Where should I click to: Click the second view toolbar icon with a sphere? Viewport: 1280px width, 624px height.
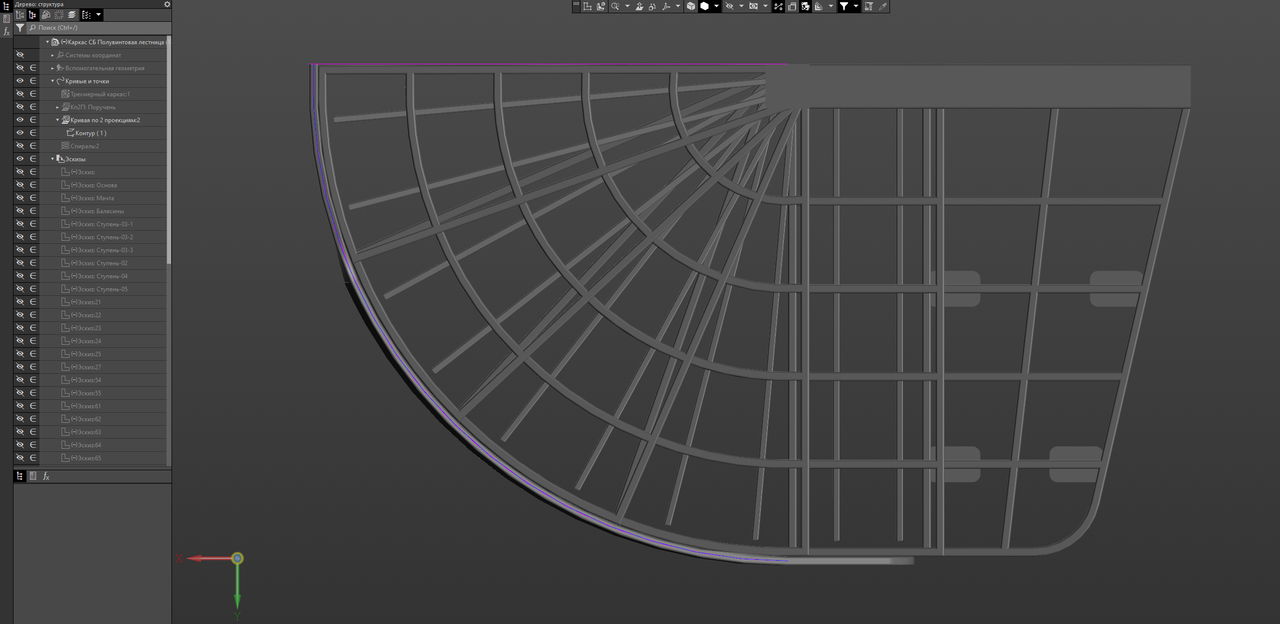tap(600, 6)
